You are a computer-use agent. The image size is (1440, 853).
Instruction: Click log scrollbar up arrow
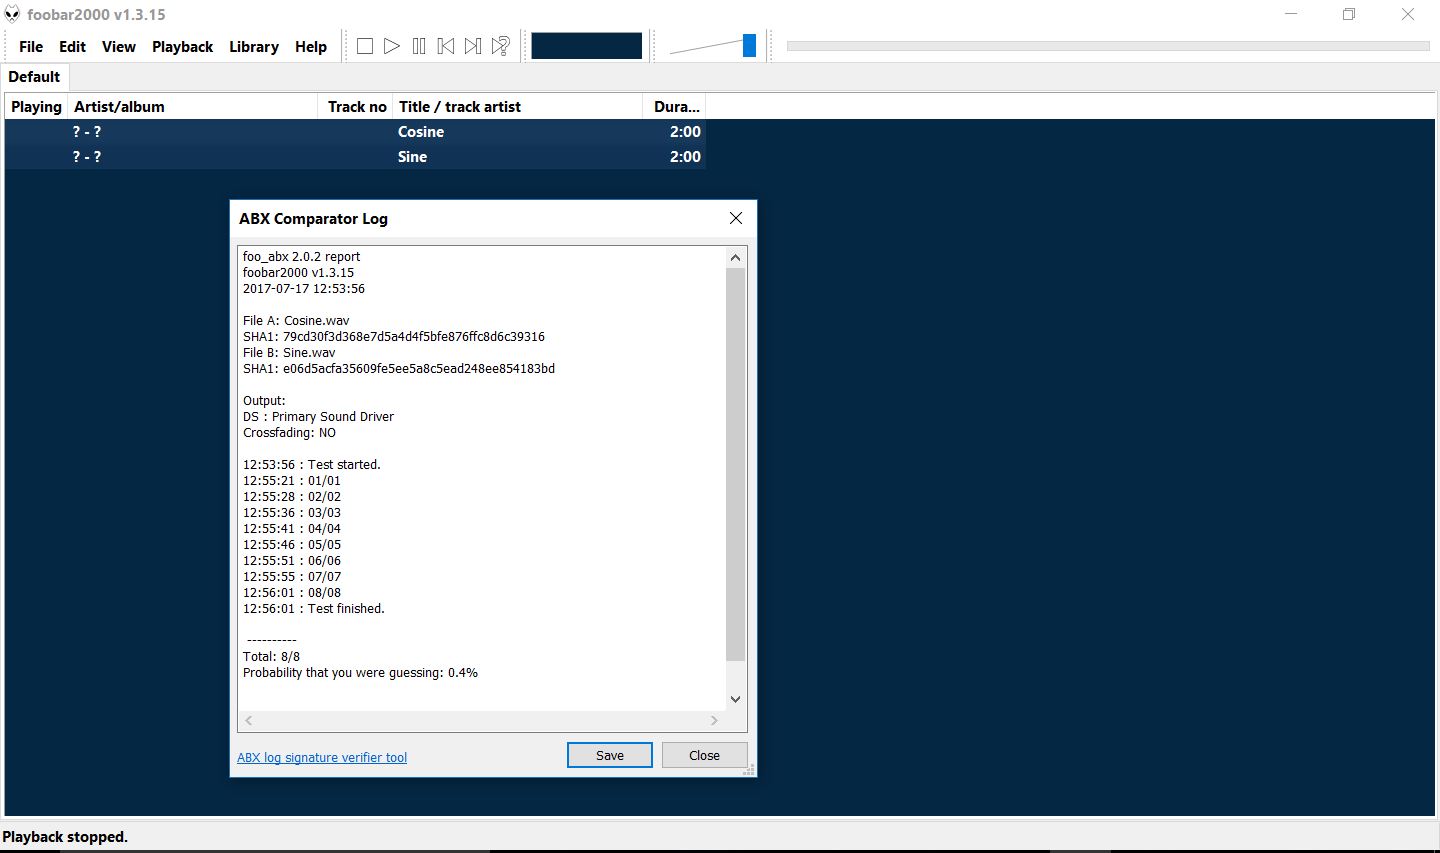pyautogui.click(x=736, y=257)
